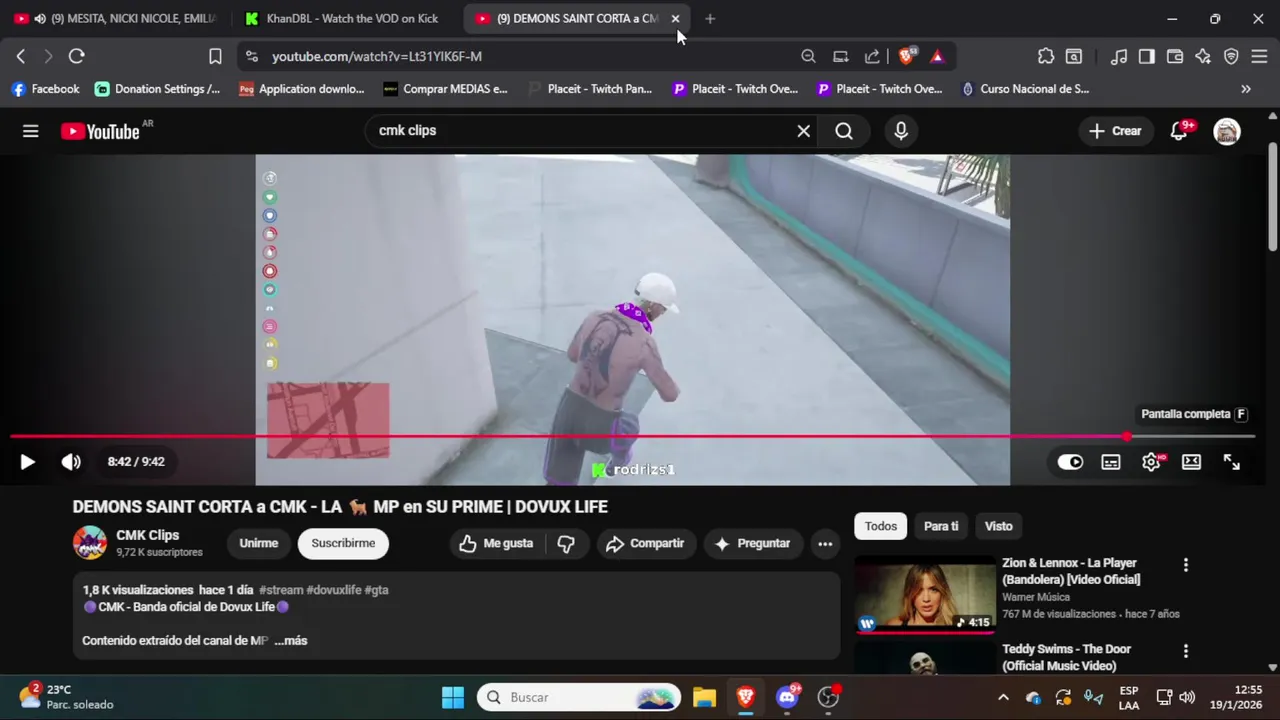Show more bookmarks chevron
This screenshot has width=1280, height=720.
tap(1246, 89)
